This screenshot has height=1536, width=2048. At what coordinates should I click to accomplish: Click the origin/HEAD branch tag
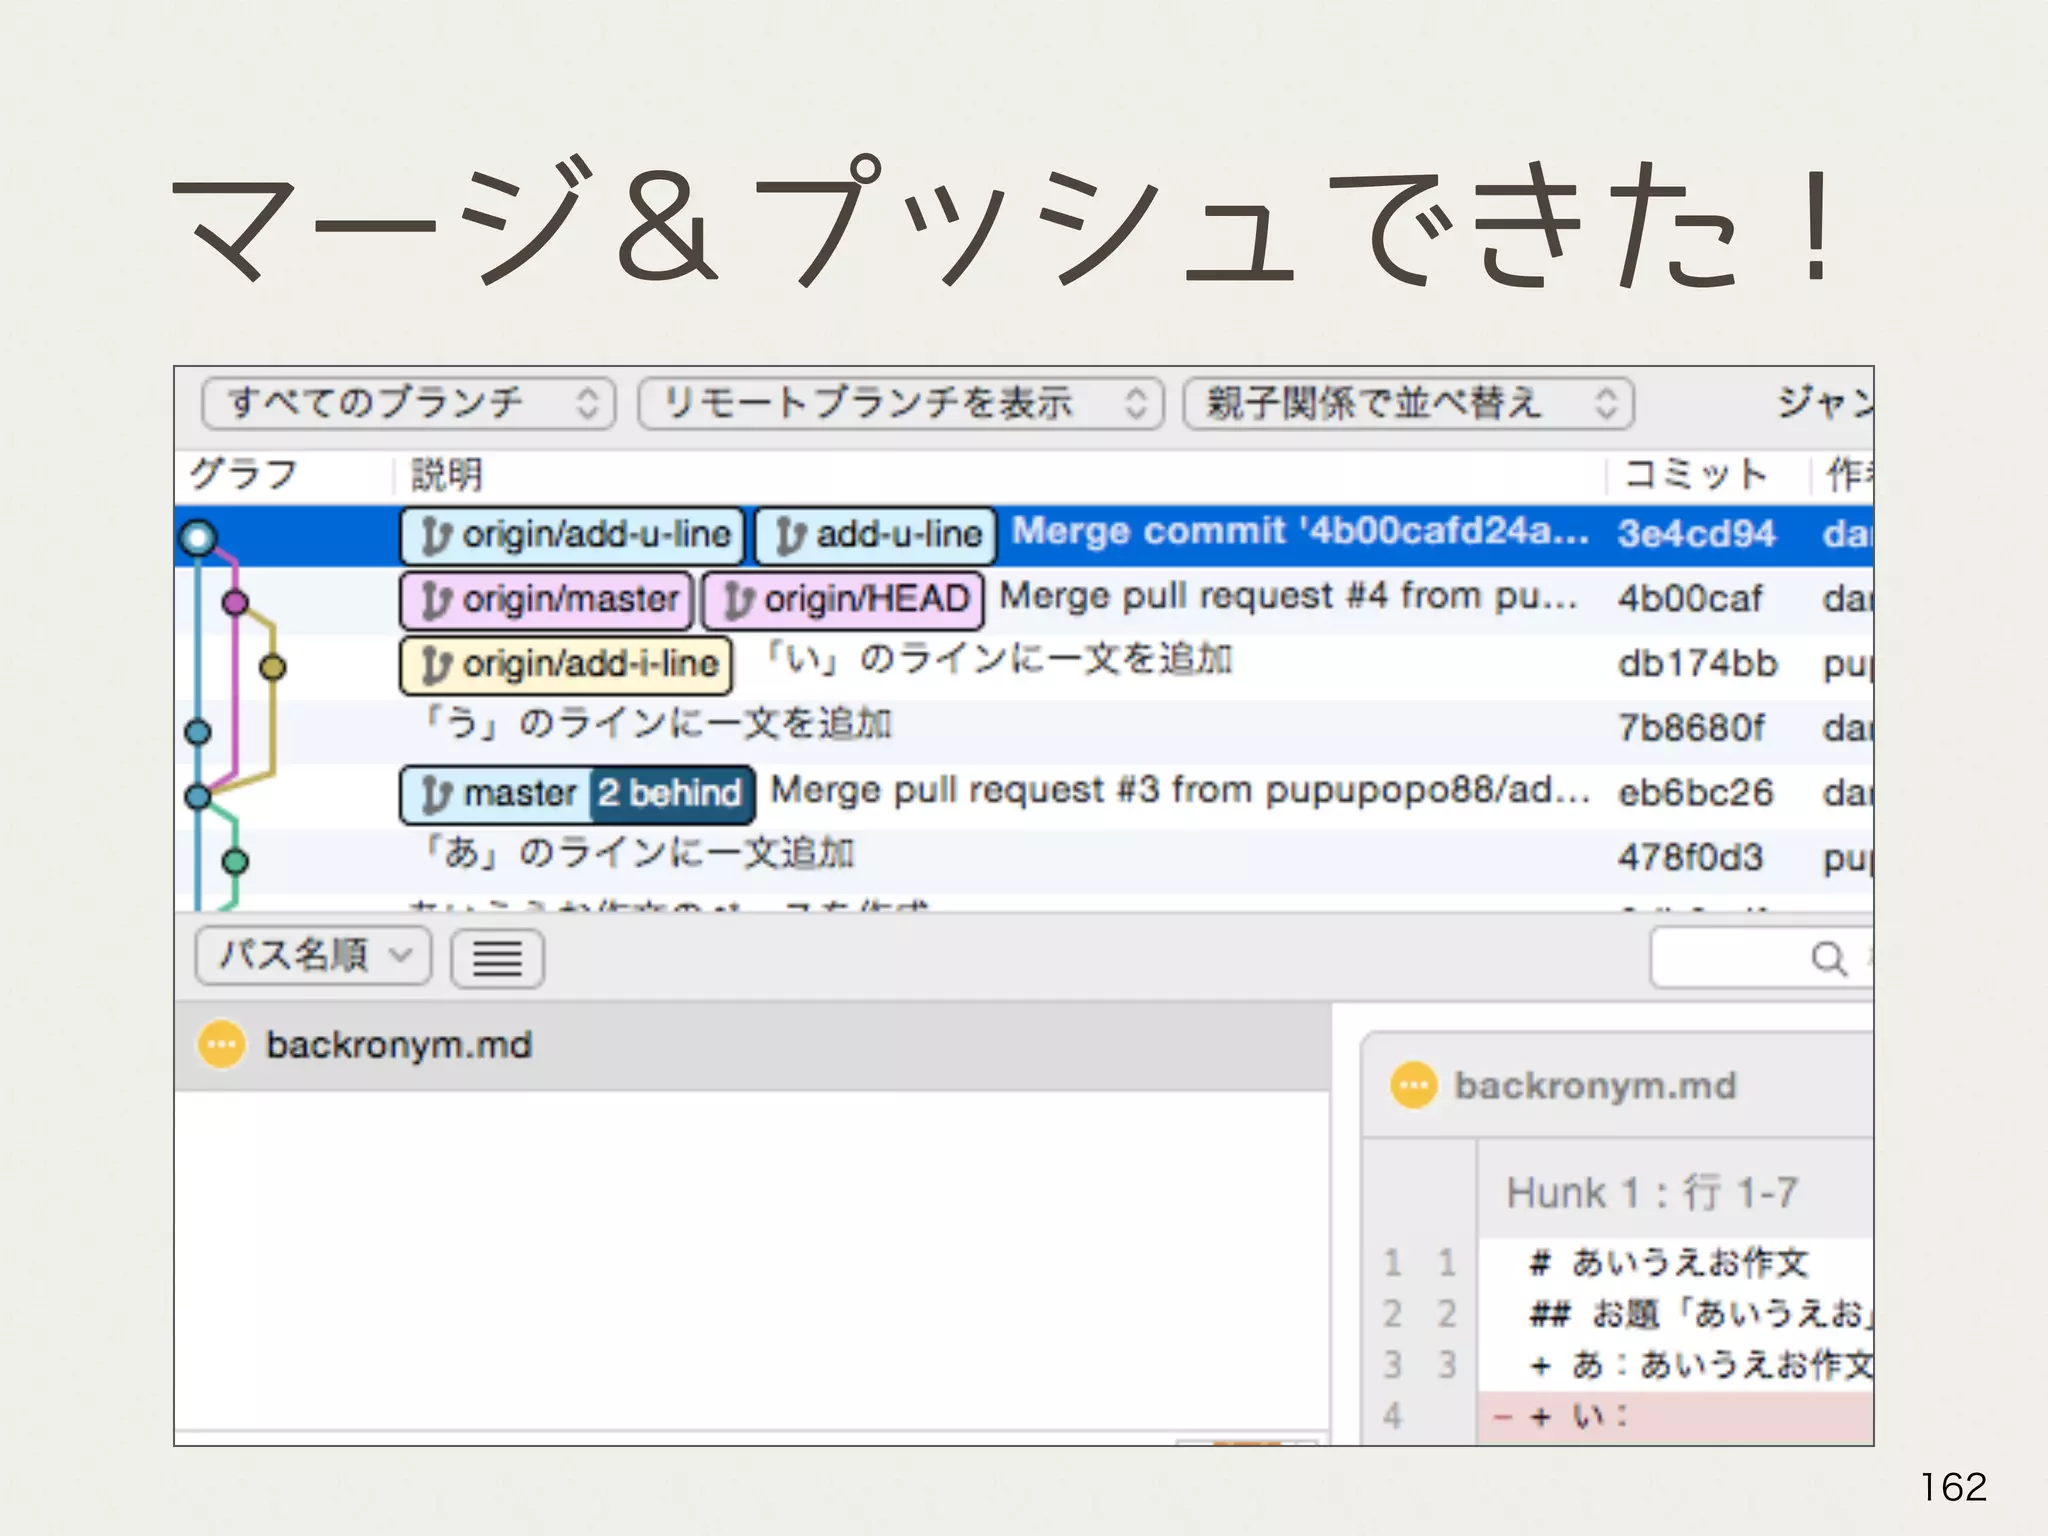tap(843, 600)
